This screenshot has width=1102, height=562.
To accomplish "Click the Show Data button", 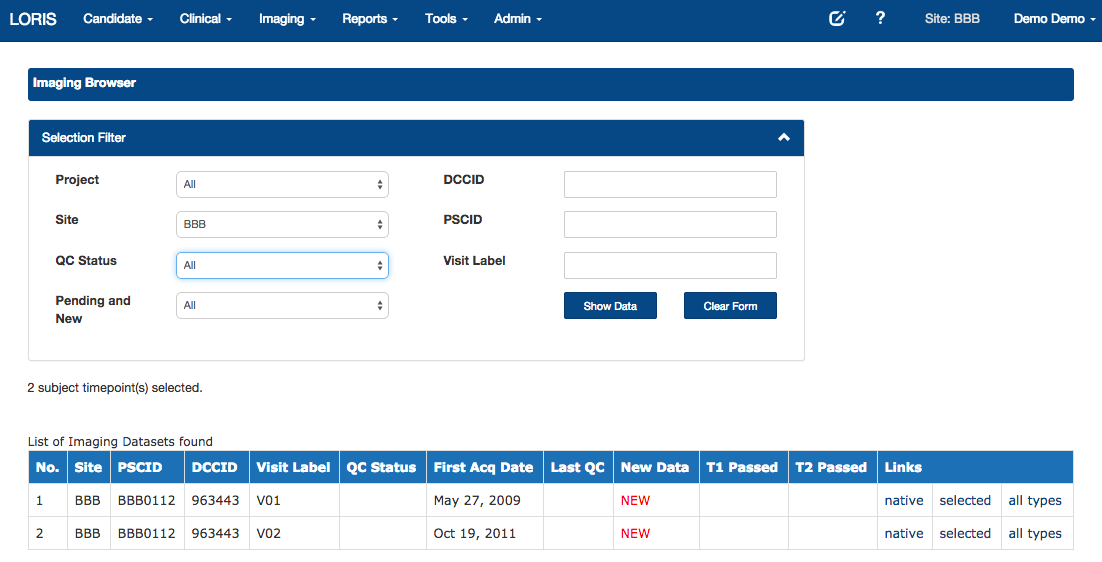I will point(610,306).
